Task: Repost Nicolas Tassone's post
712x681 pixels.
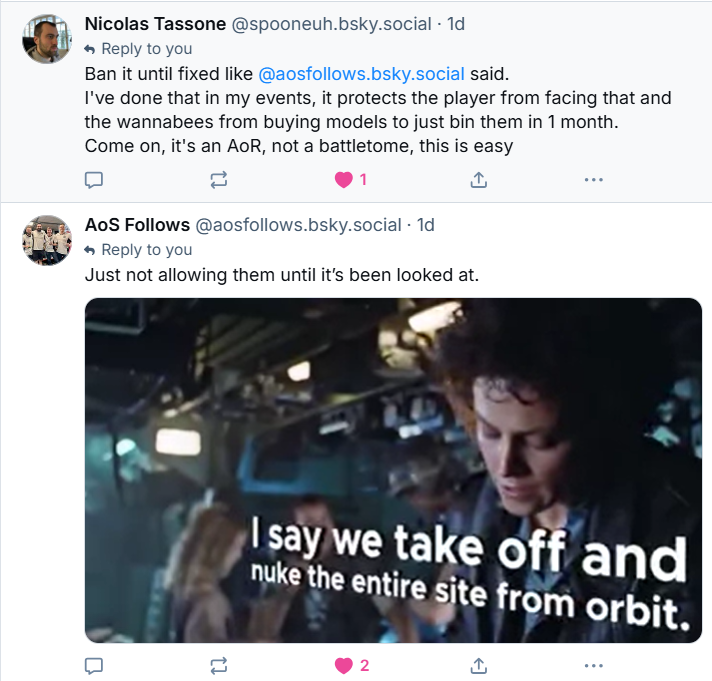Action: tap(219, 180)
